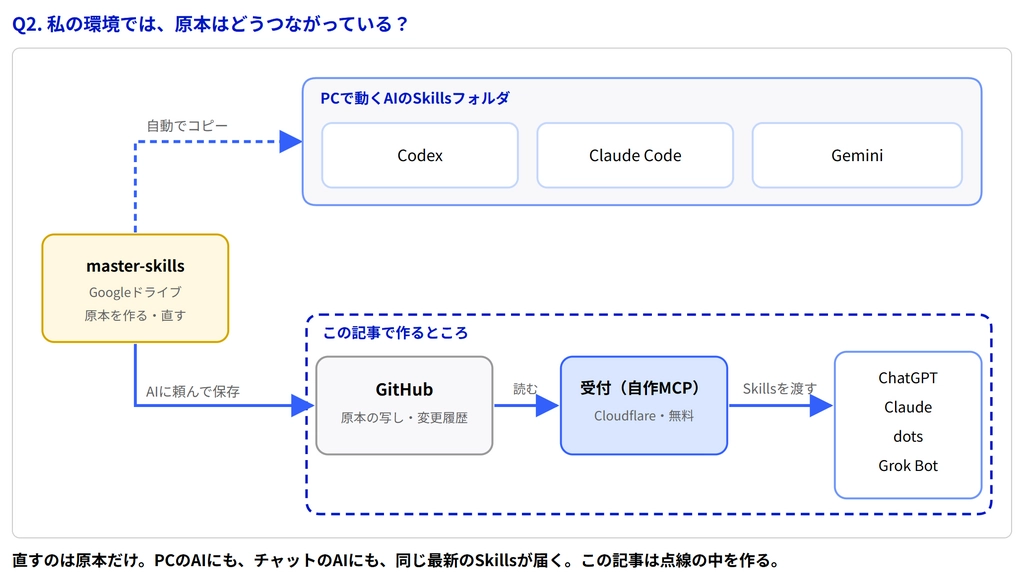Click the caption '直すのは原本だけ…'
The height and width of the screenshot is (582, 1024).
(396, 560)
